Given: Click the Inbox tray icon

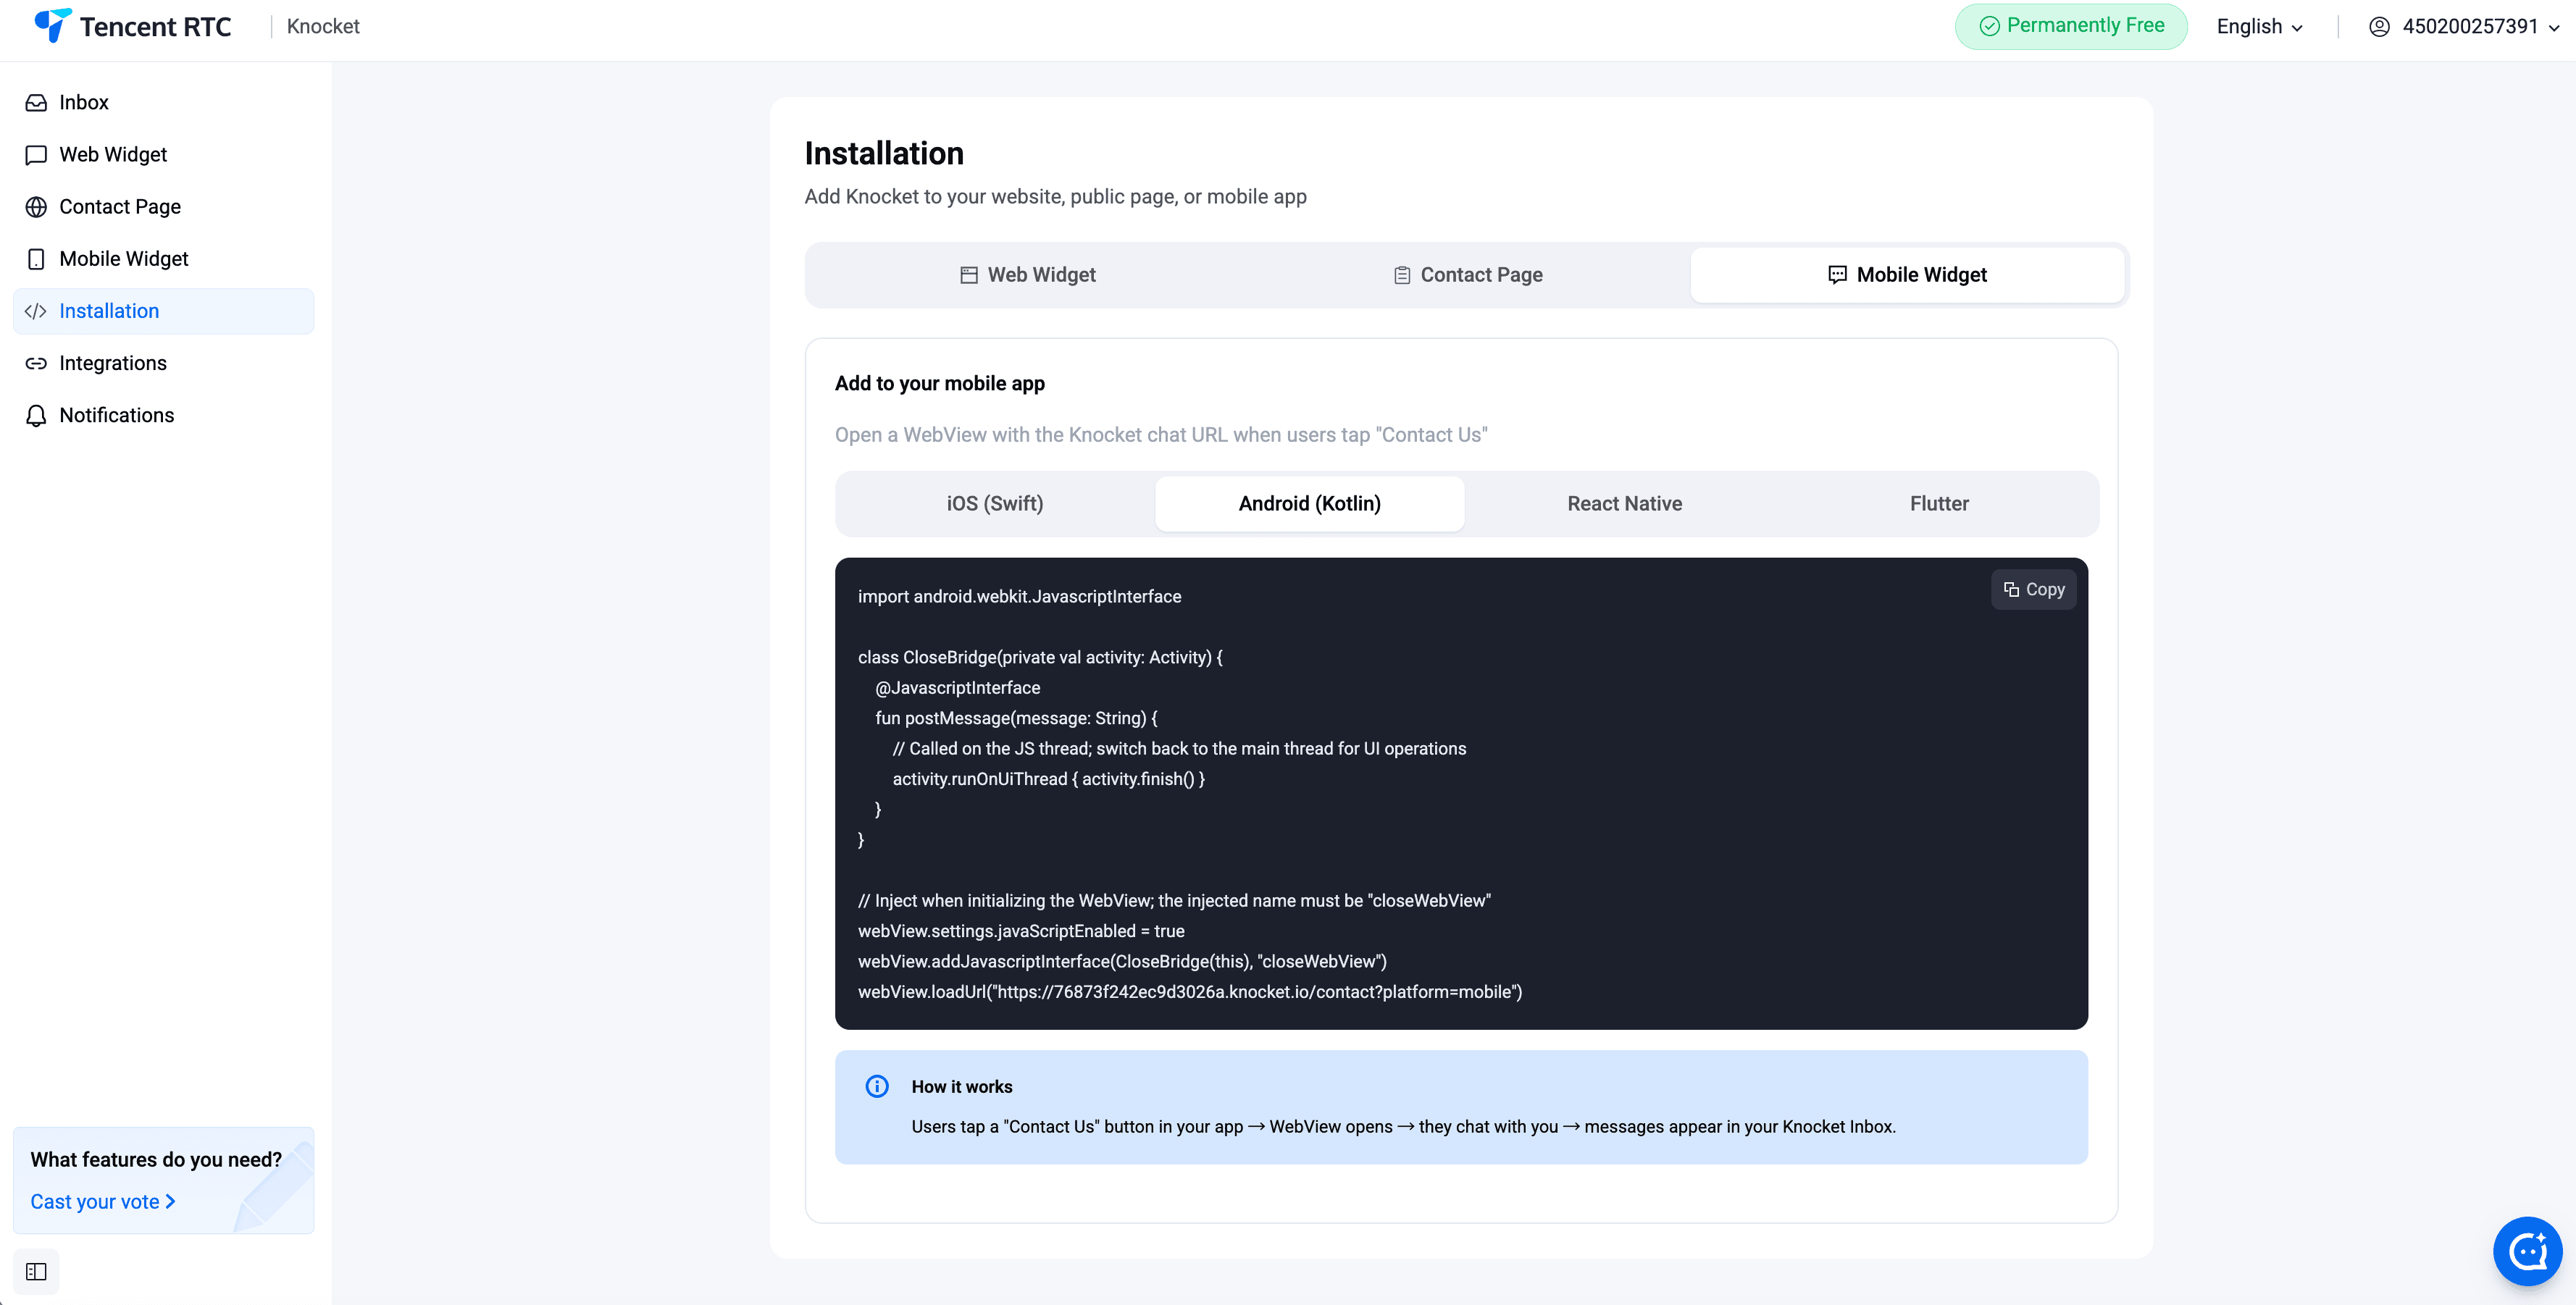Looking at the screenshot, I should click(36, 102).
